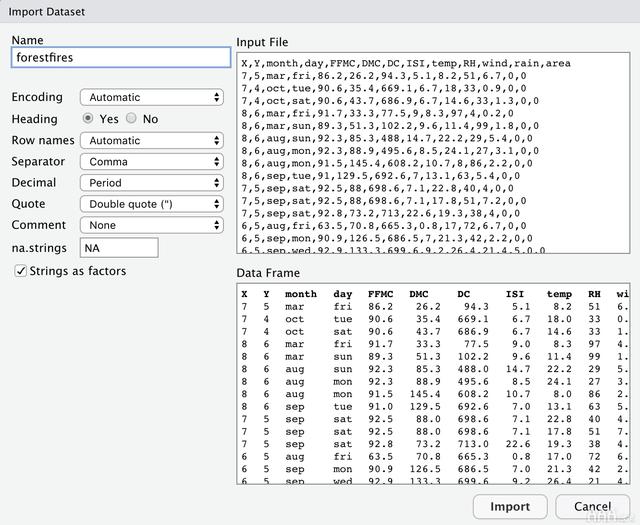Toggle the Strings as factors checkbox
This screenshot has width=640, height=525.
pos(20,271)
